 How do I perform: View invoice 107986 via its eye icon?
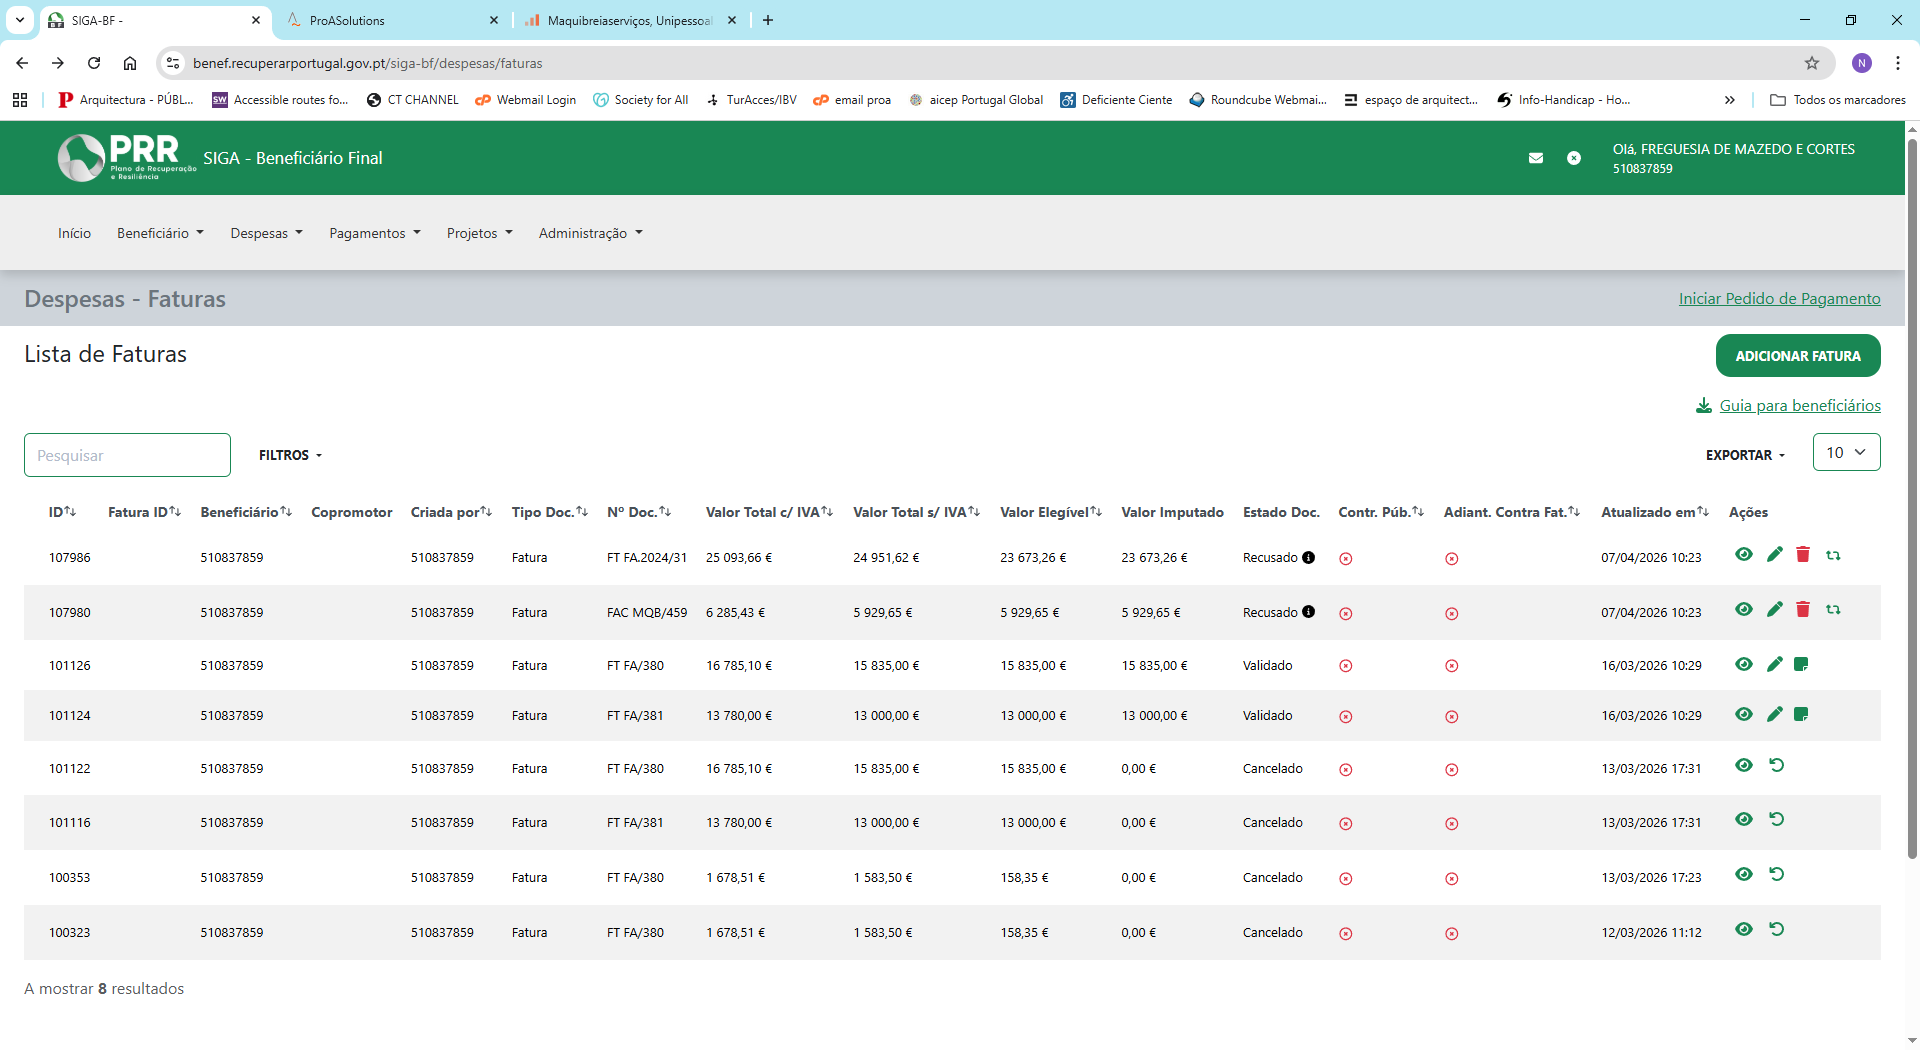point(1744,554)
